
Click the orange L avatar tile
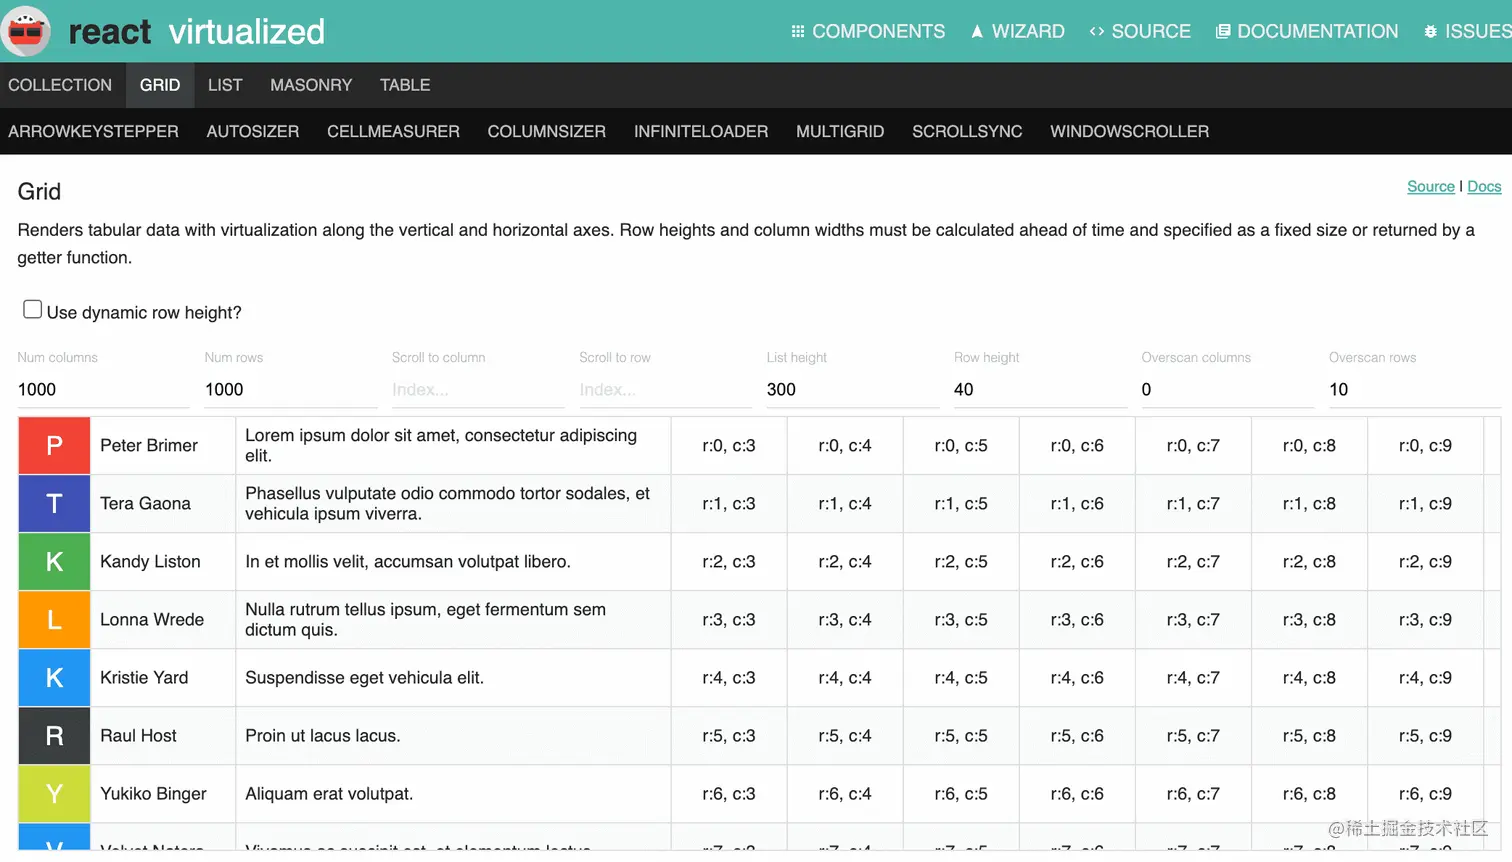coord(55,620)
